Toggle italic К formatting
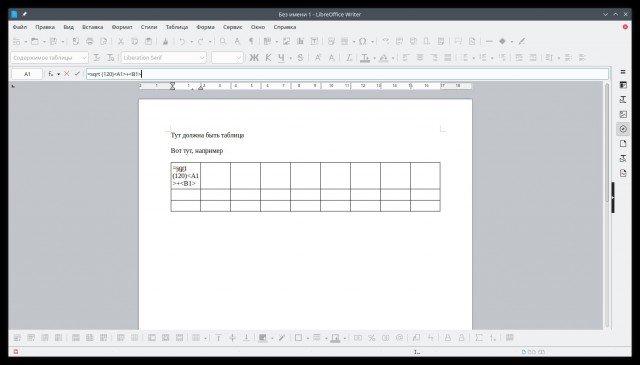Screen dimensions: 640x365 [x=268, y=58]
